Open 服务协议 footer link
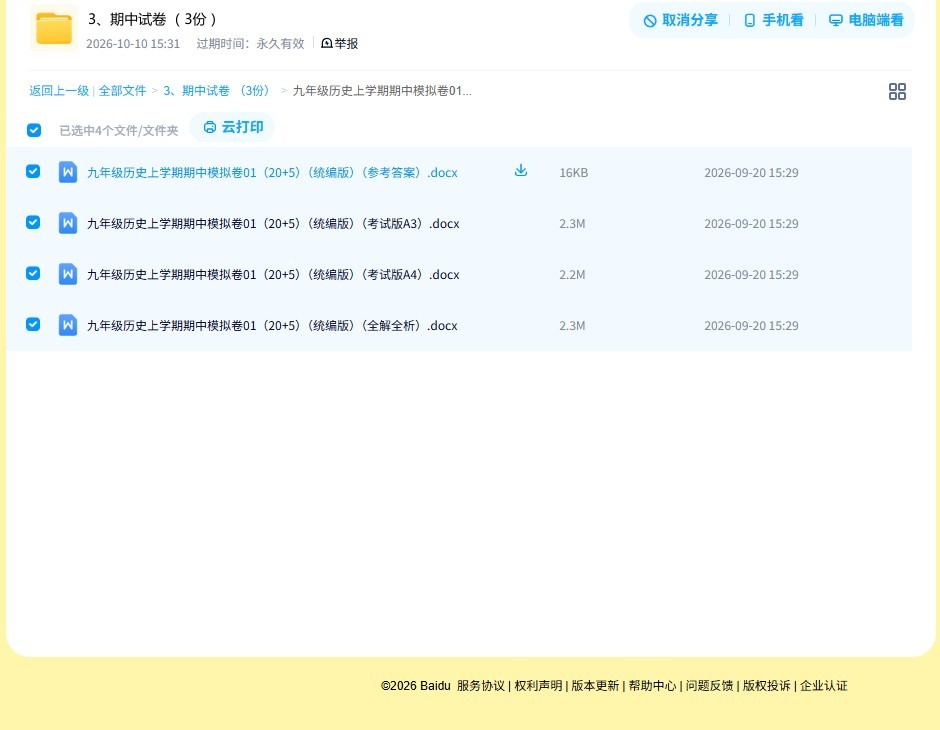The image size is (940, 730). (x=480, y=686)
